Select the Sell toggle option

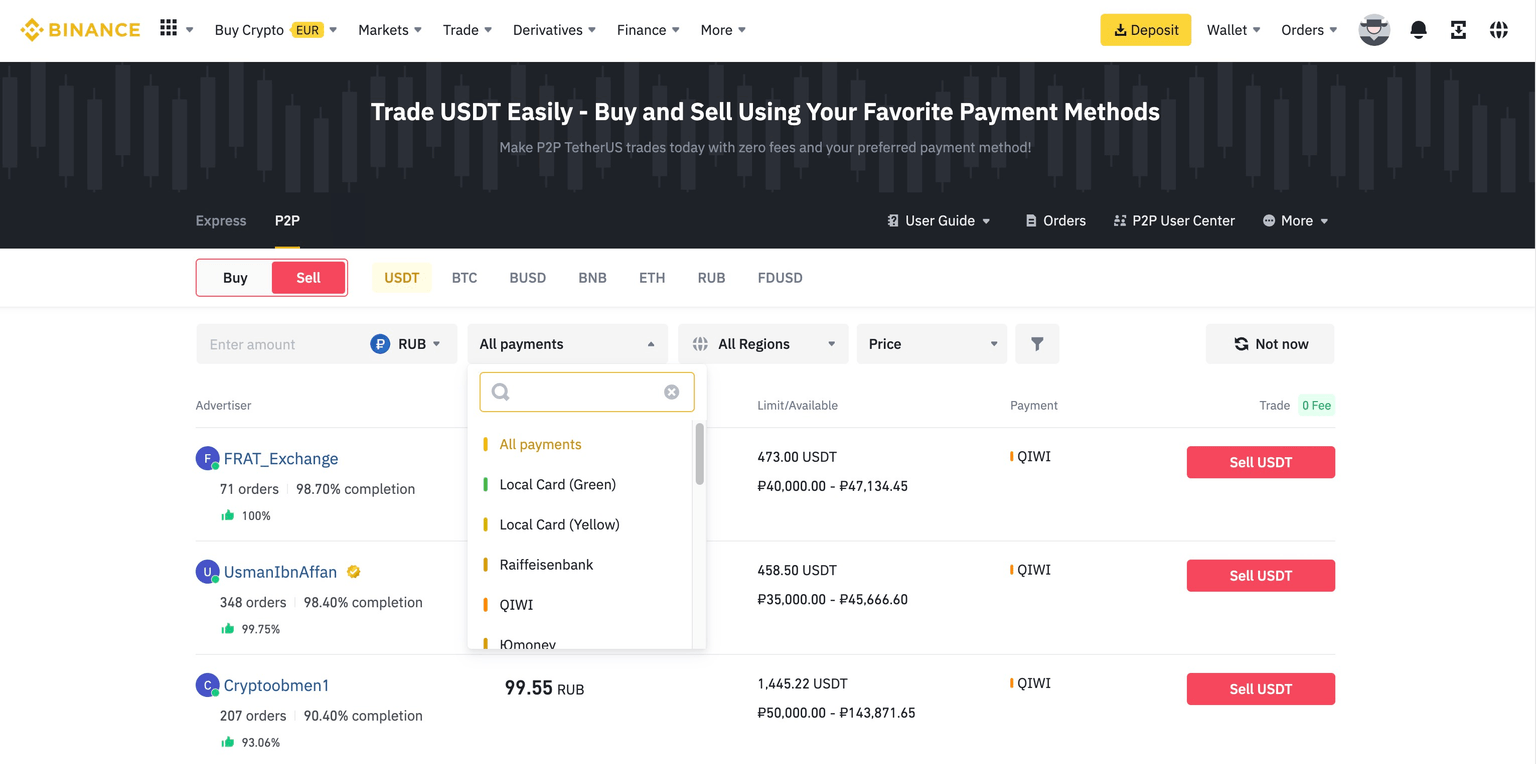click(x=308, y=278)
